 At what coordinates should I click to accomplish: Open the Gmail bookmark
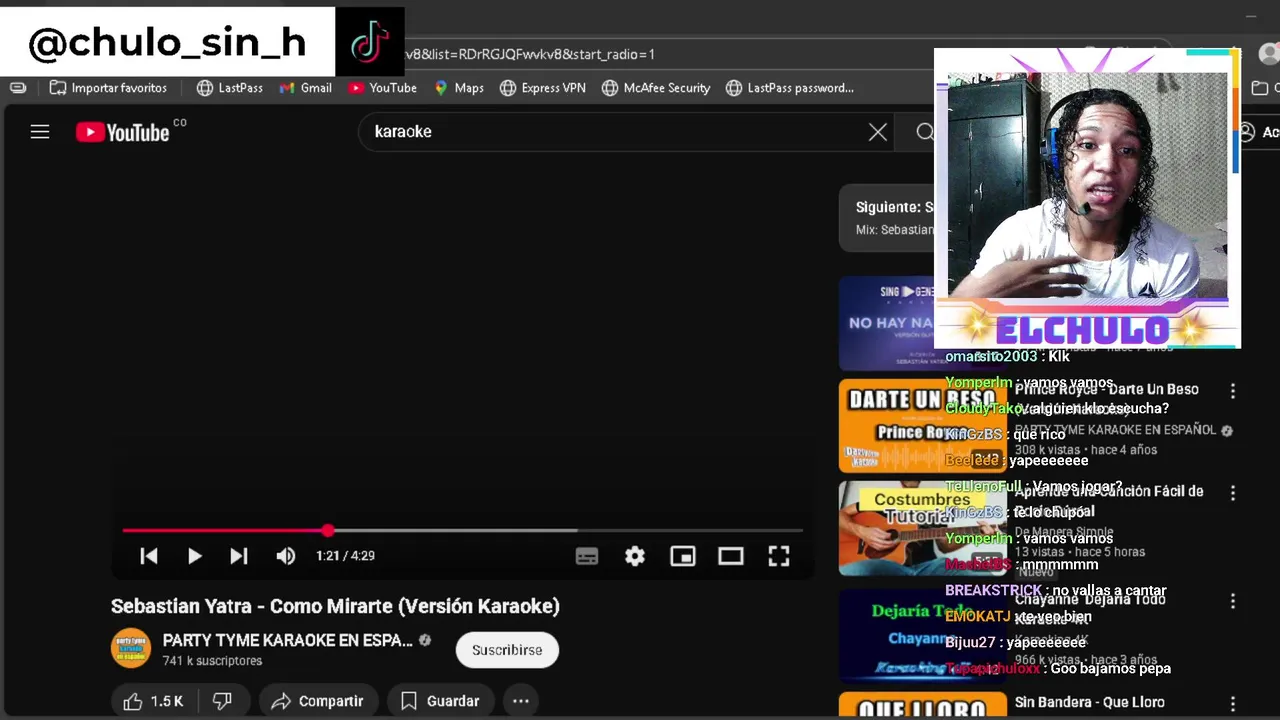306,88
